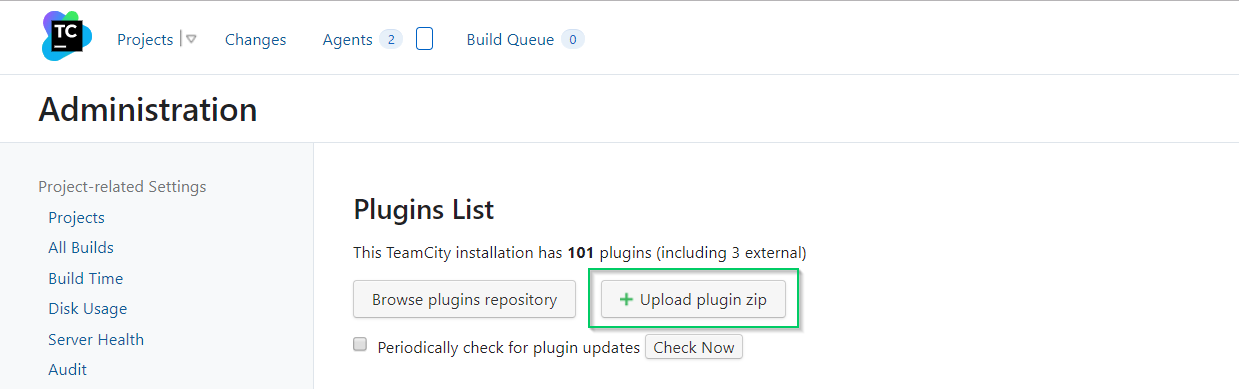This screenshot has height=389, width=1239.
Task: Click the agents pool box icon
Action: (x=424, y=39)
